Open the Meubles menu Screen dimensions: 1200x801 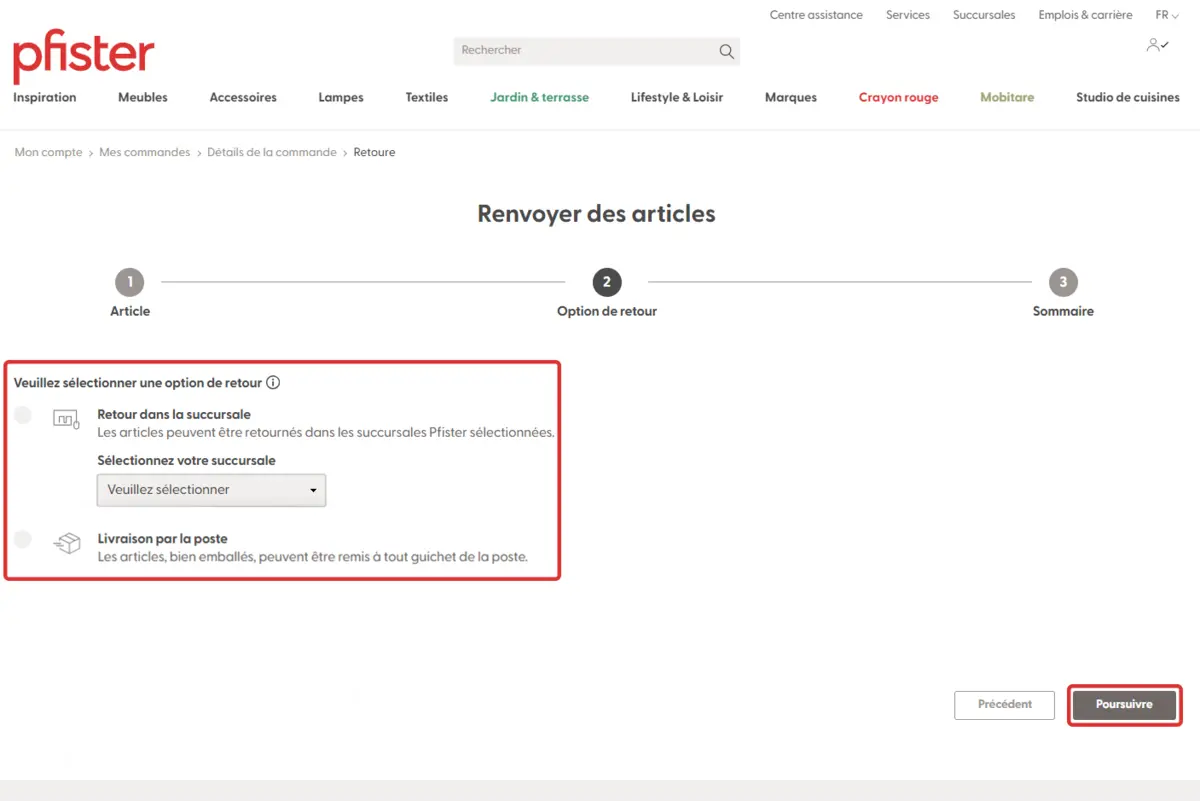pos(143,97)
